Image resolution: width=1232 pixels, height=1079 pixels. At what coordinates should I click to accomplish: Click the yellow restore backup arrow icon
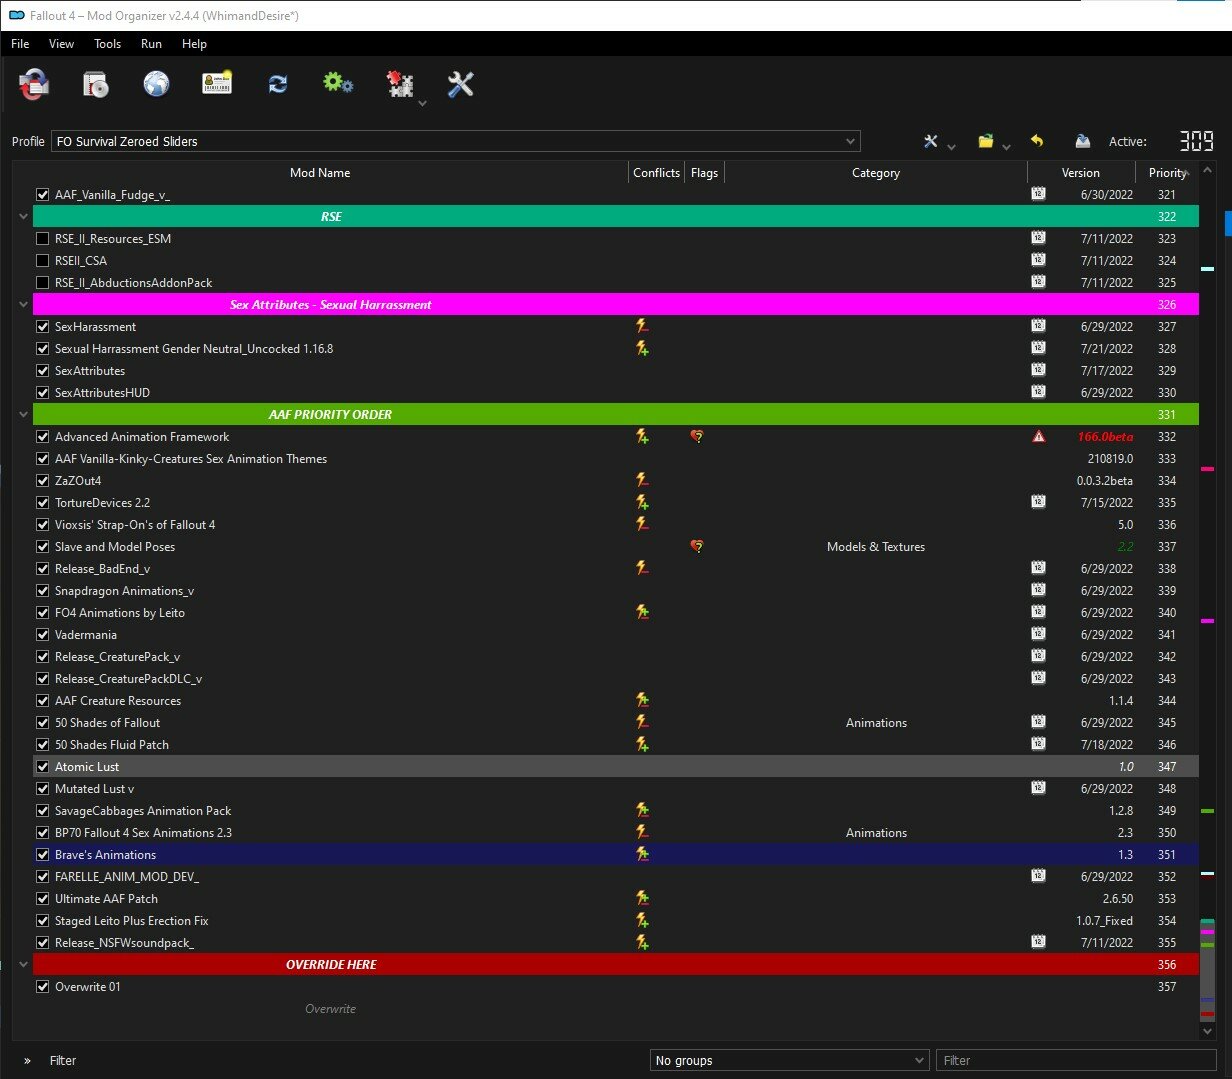(x=1037, y=141)
